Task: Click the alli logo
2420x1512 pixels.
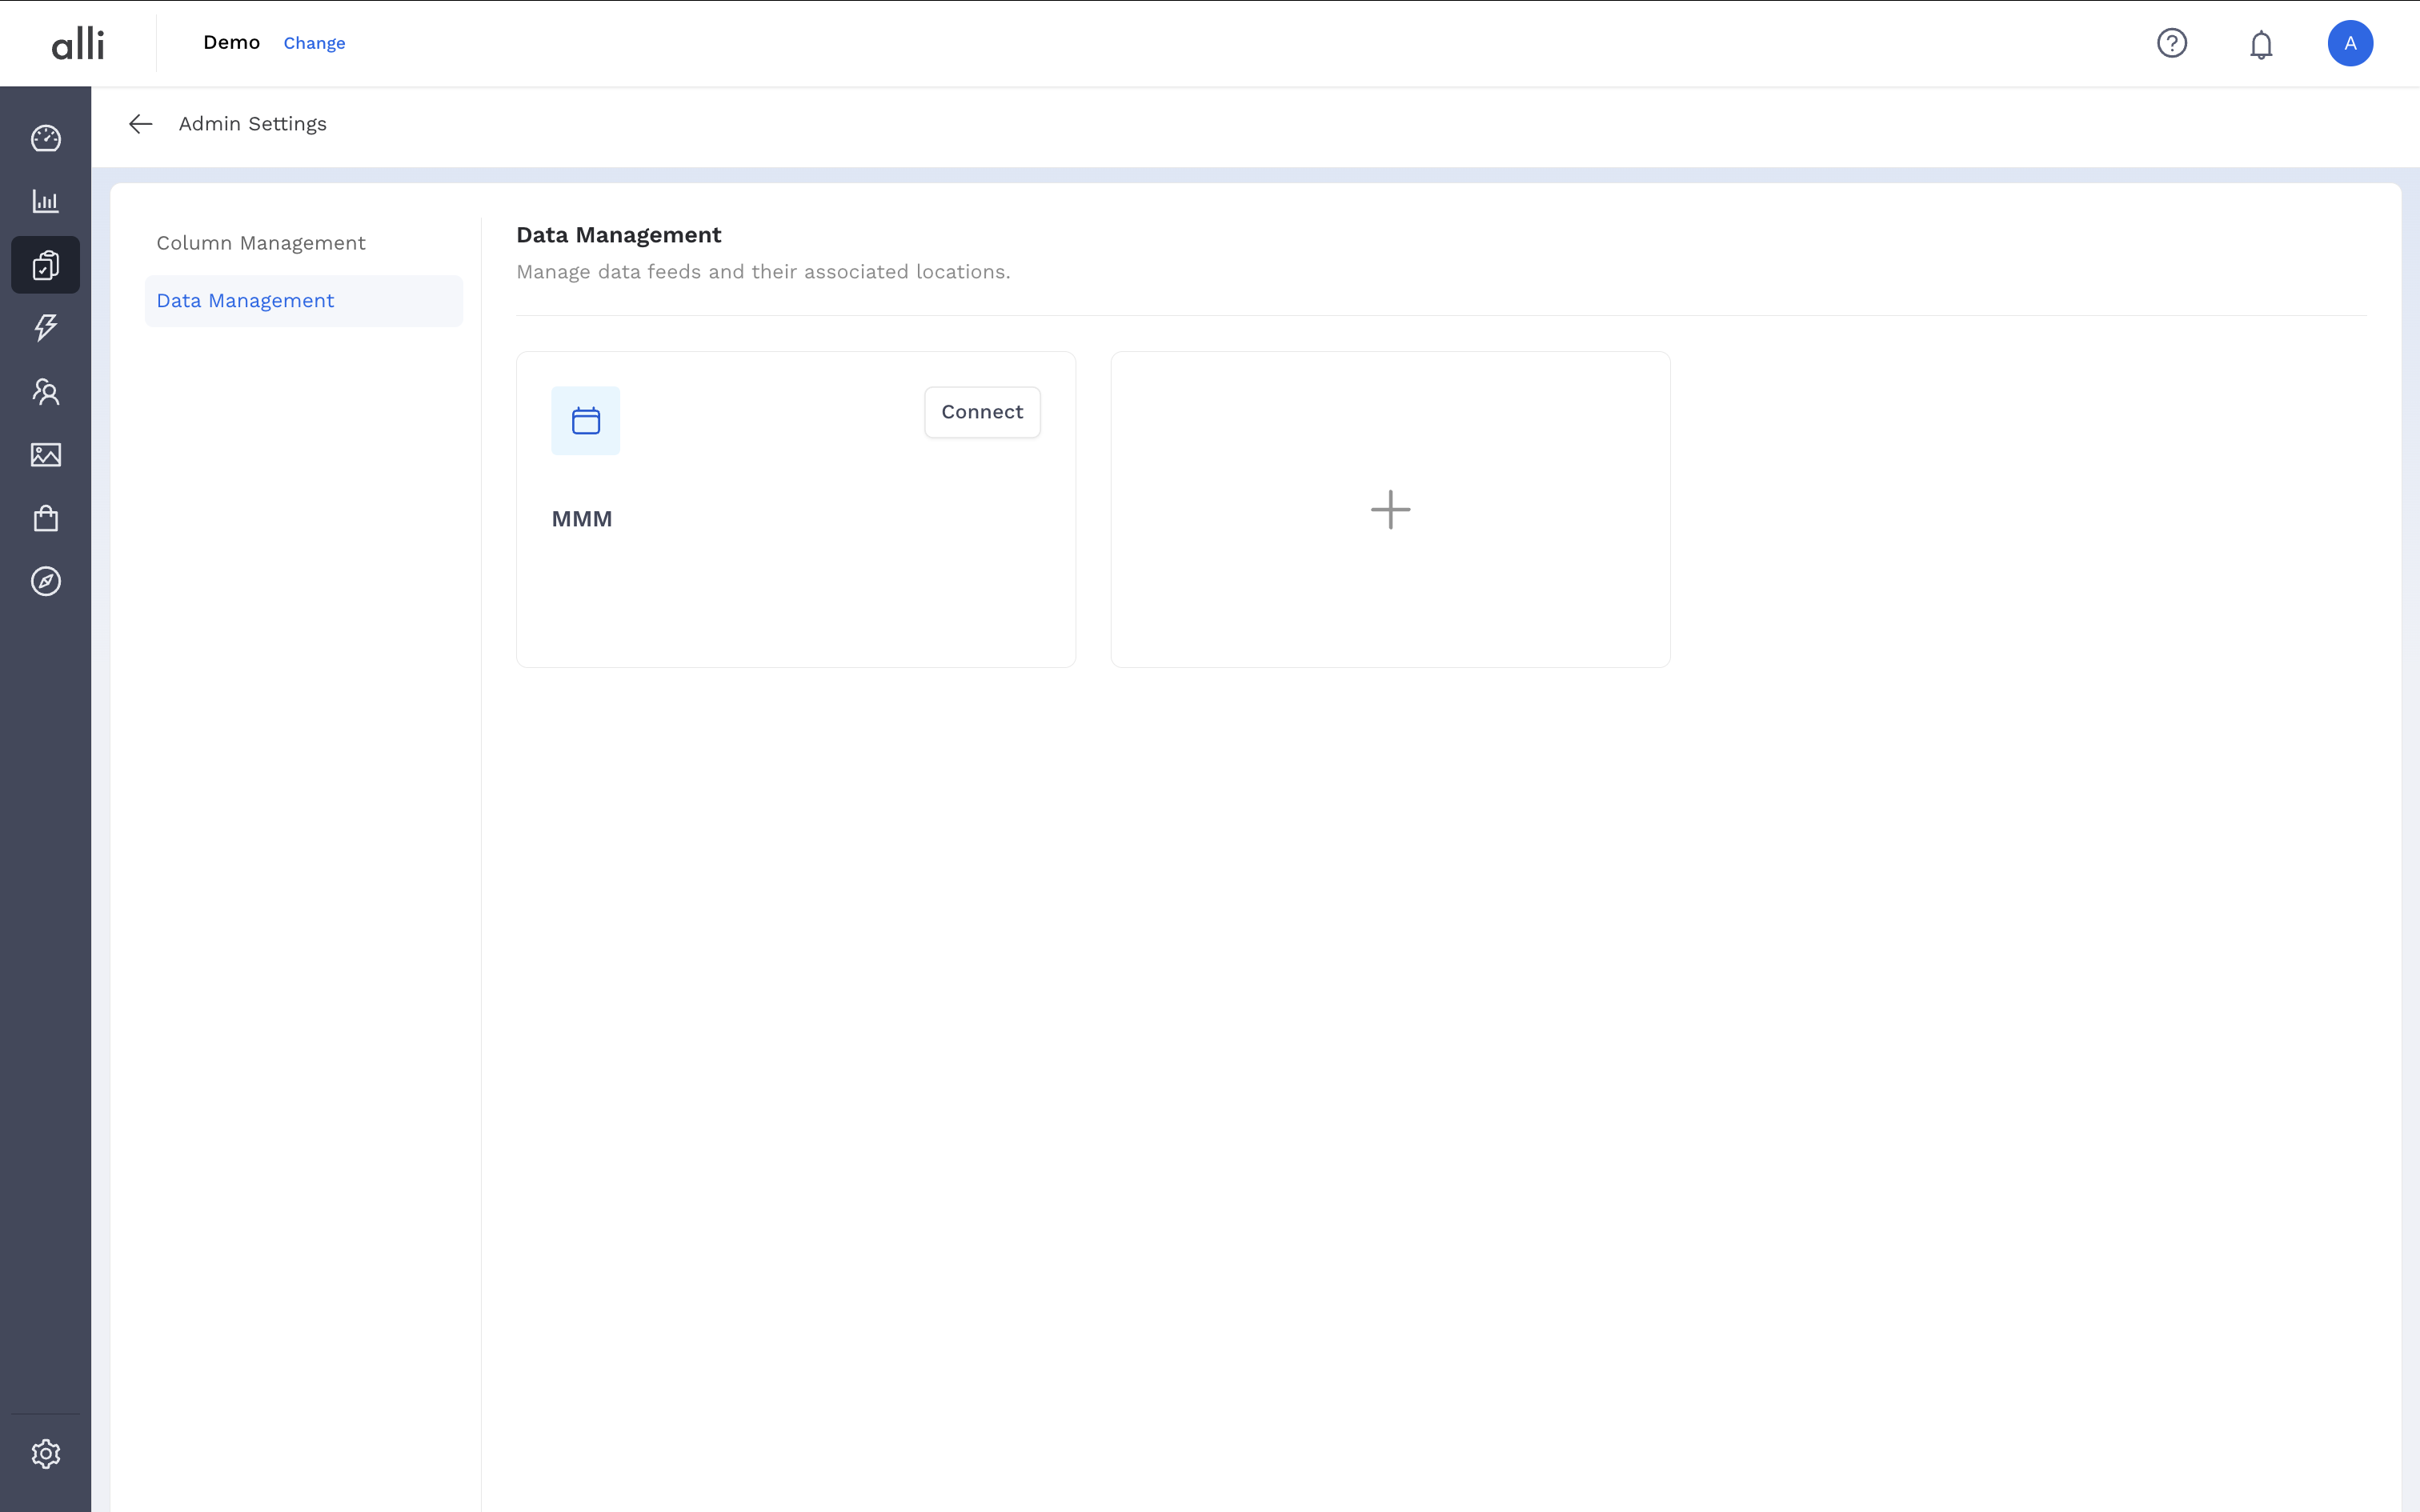Action: pyautogui.click(x=78, y=42)
